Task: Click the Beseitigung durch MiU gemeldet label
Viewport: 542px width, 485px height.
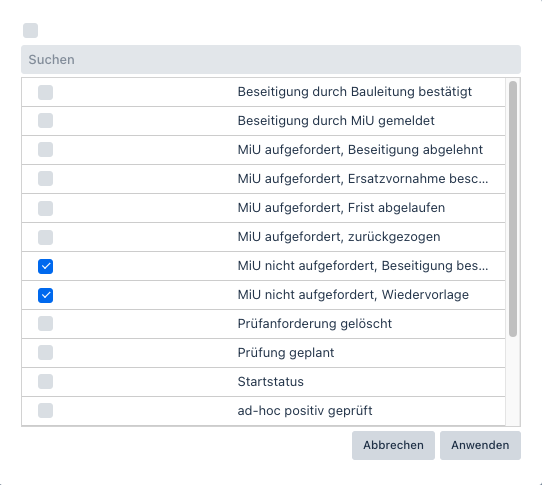Action: pos(336,121)
